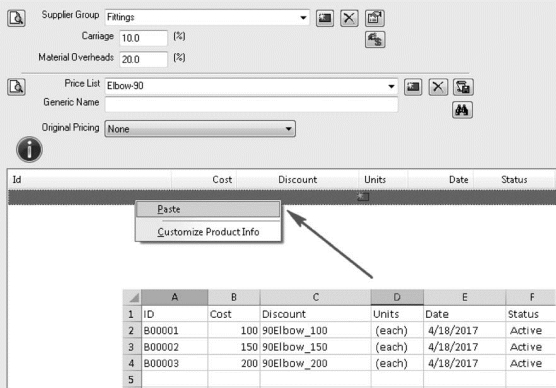The width and height of the screenshot is (556, 388).
Task: Click the spreadsheet ID header cell
Action: (x=174, y=314)
